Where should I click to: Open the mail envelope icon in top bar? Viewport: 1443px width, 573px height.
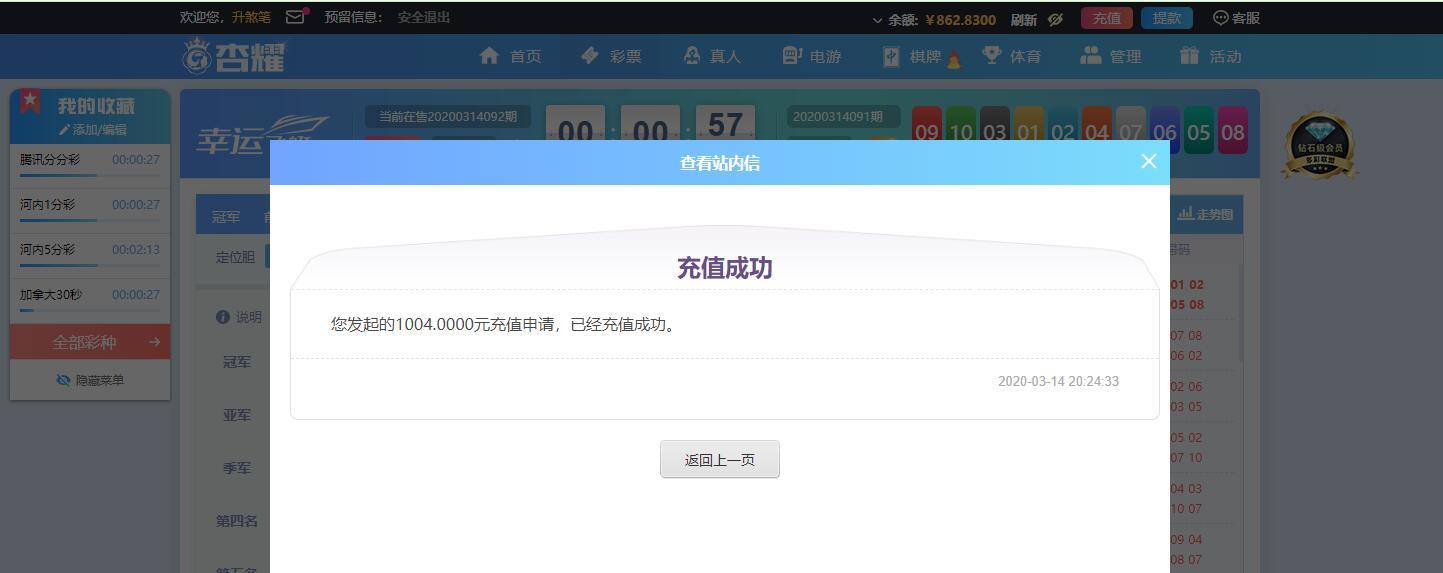295,17
